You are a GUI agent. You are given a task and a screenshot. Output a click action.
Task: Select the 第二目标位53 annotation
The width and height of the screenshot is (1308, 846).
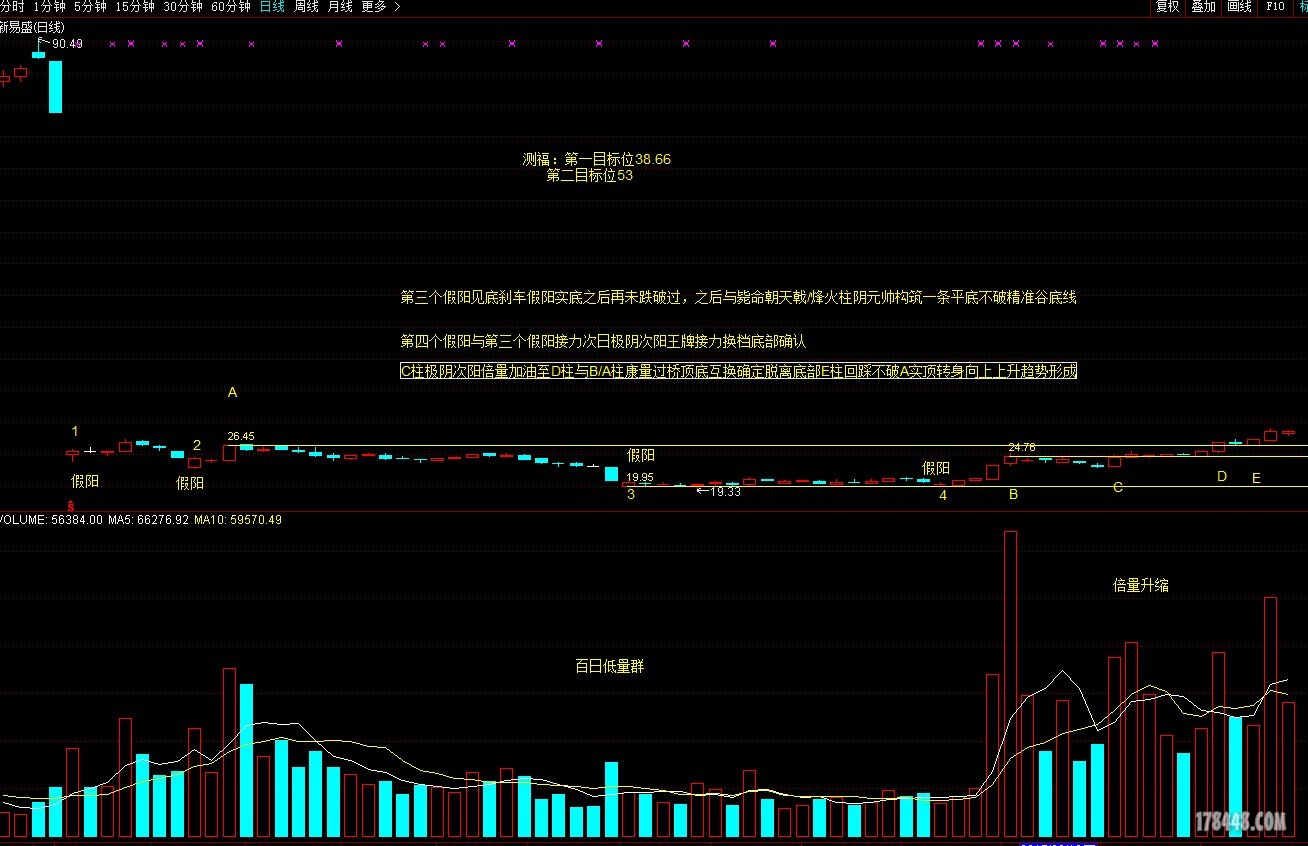(590, 175)
